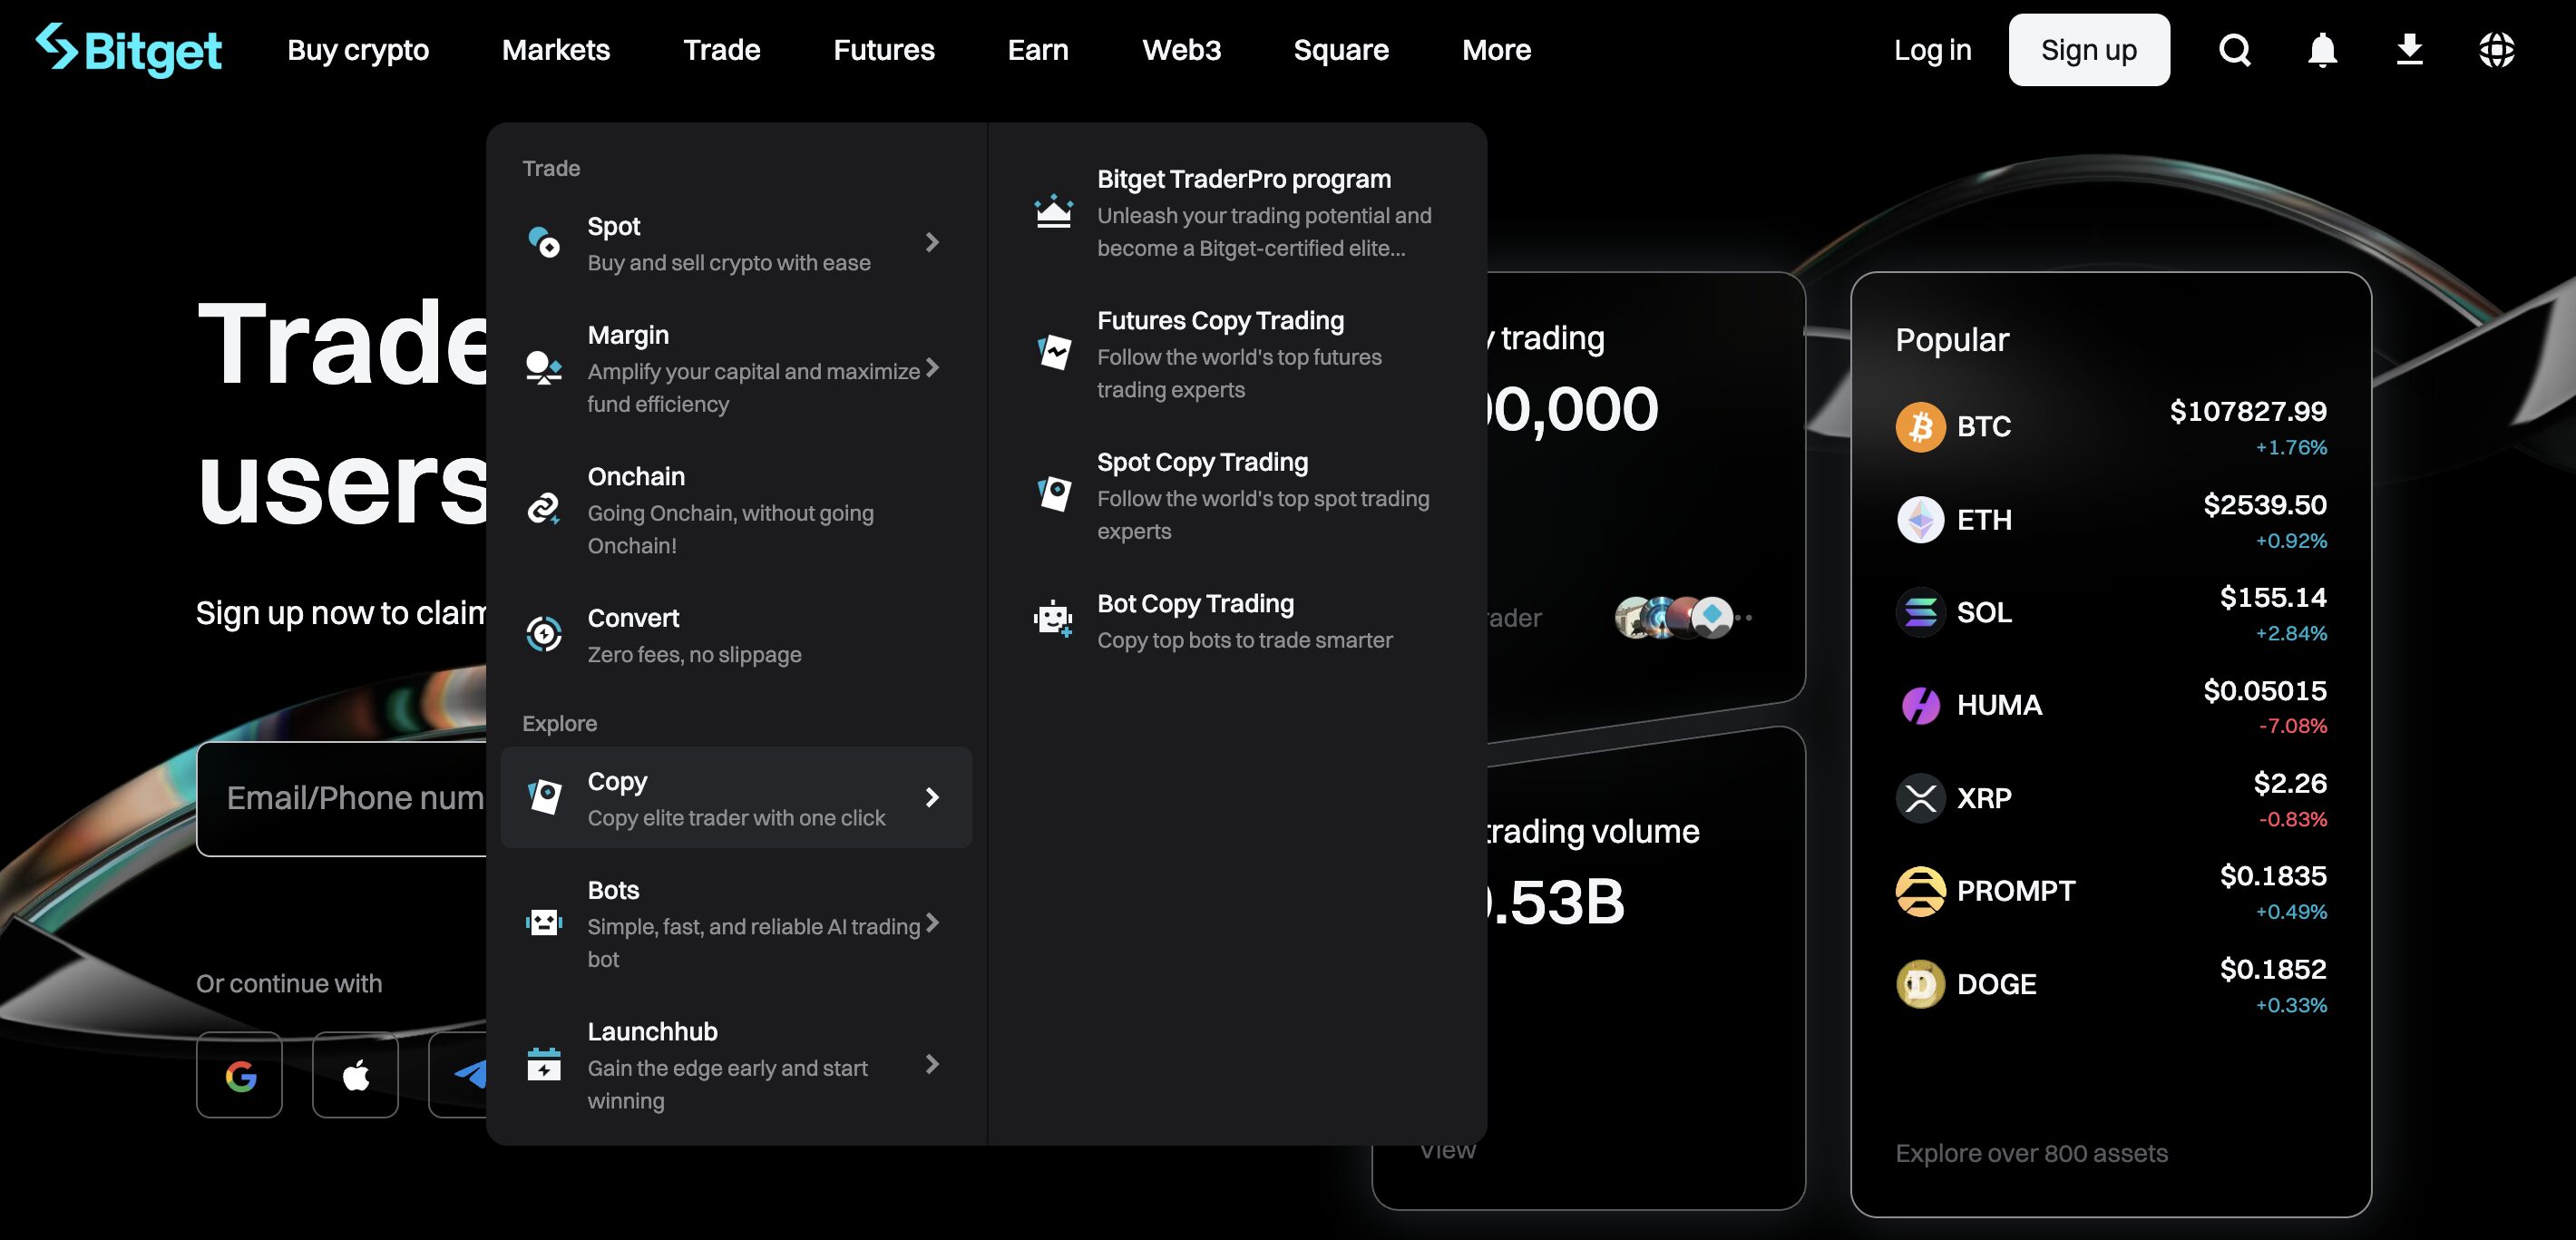Viewport: 2576px width, 1240px height.
Task: Expand the Margin submenu chevron
Action: point(932,368)
